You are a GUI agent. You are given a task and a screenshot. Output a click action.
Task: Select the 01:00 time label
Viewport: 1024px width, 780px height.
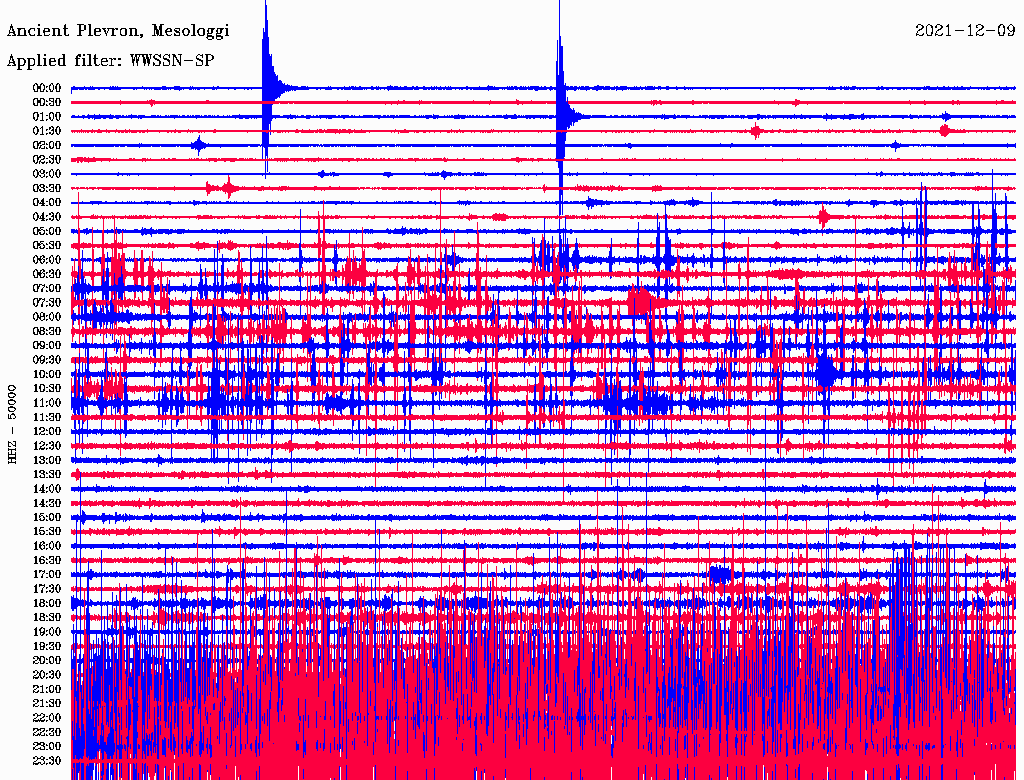coord(47,117)
